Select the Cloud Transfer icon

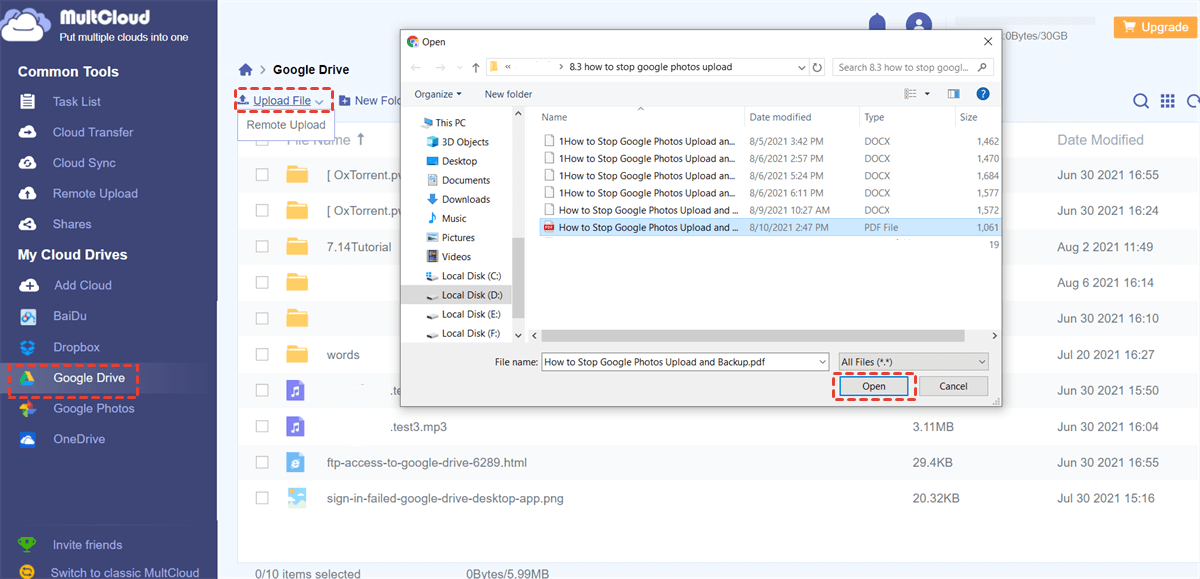(x=29, y=132)
